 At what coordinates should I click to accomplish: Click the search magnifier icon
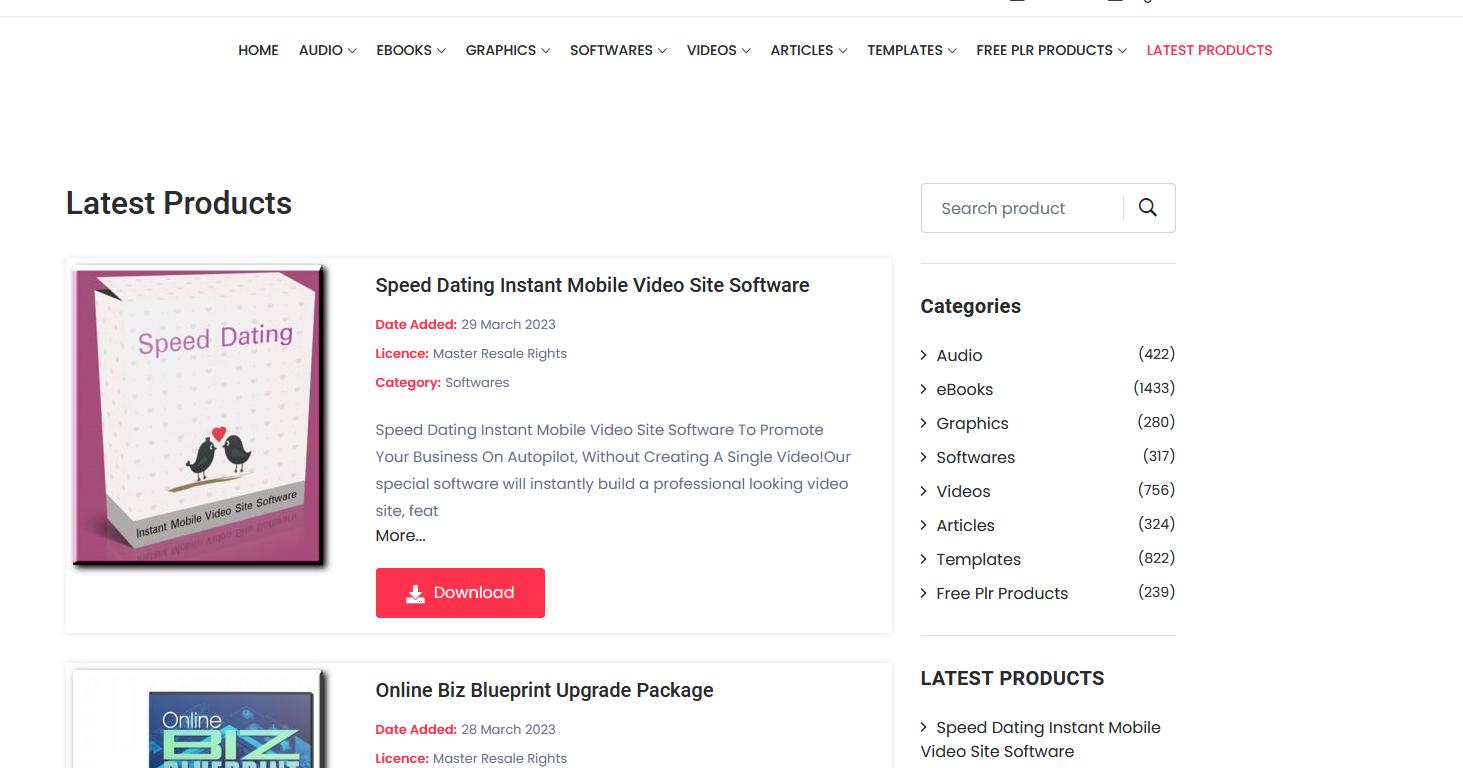(x=1148, y=208)
